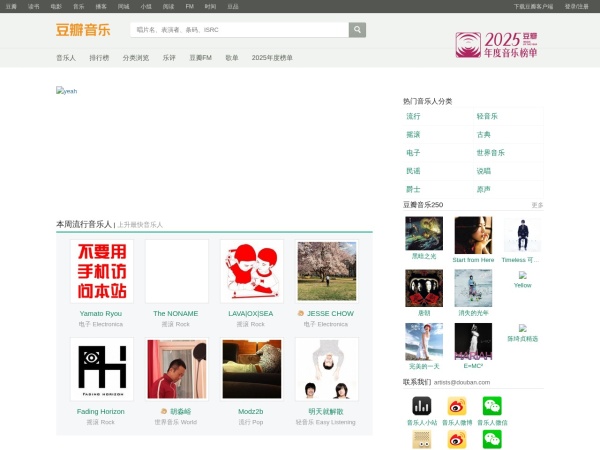Open JESSE CHOW cherry tree thumbnail
Screen dimensions: 600x450
coord(327,271)
